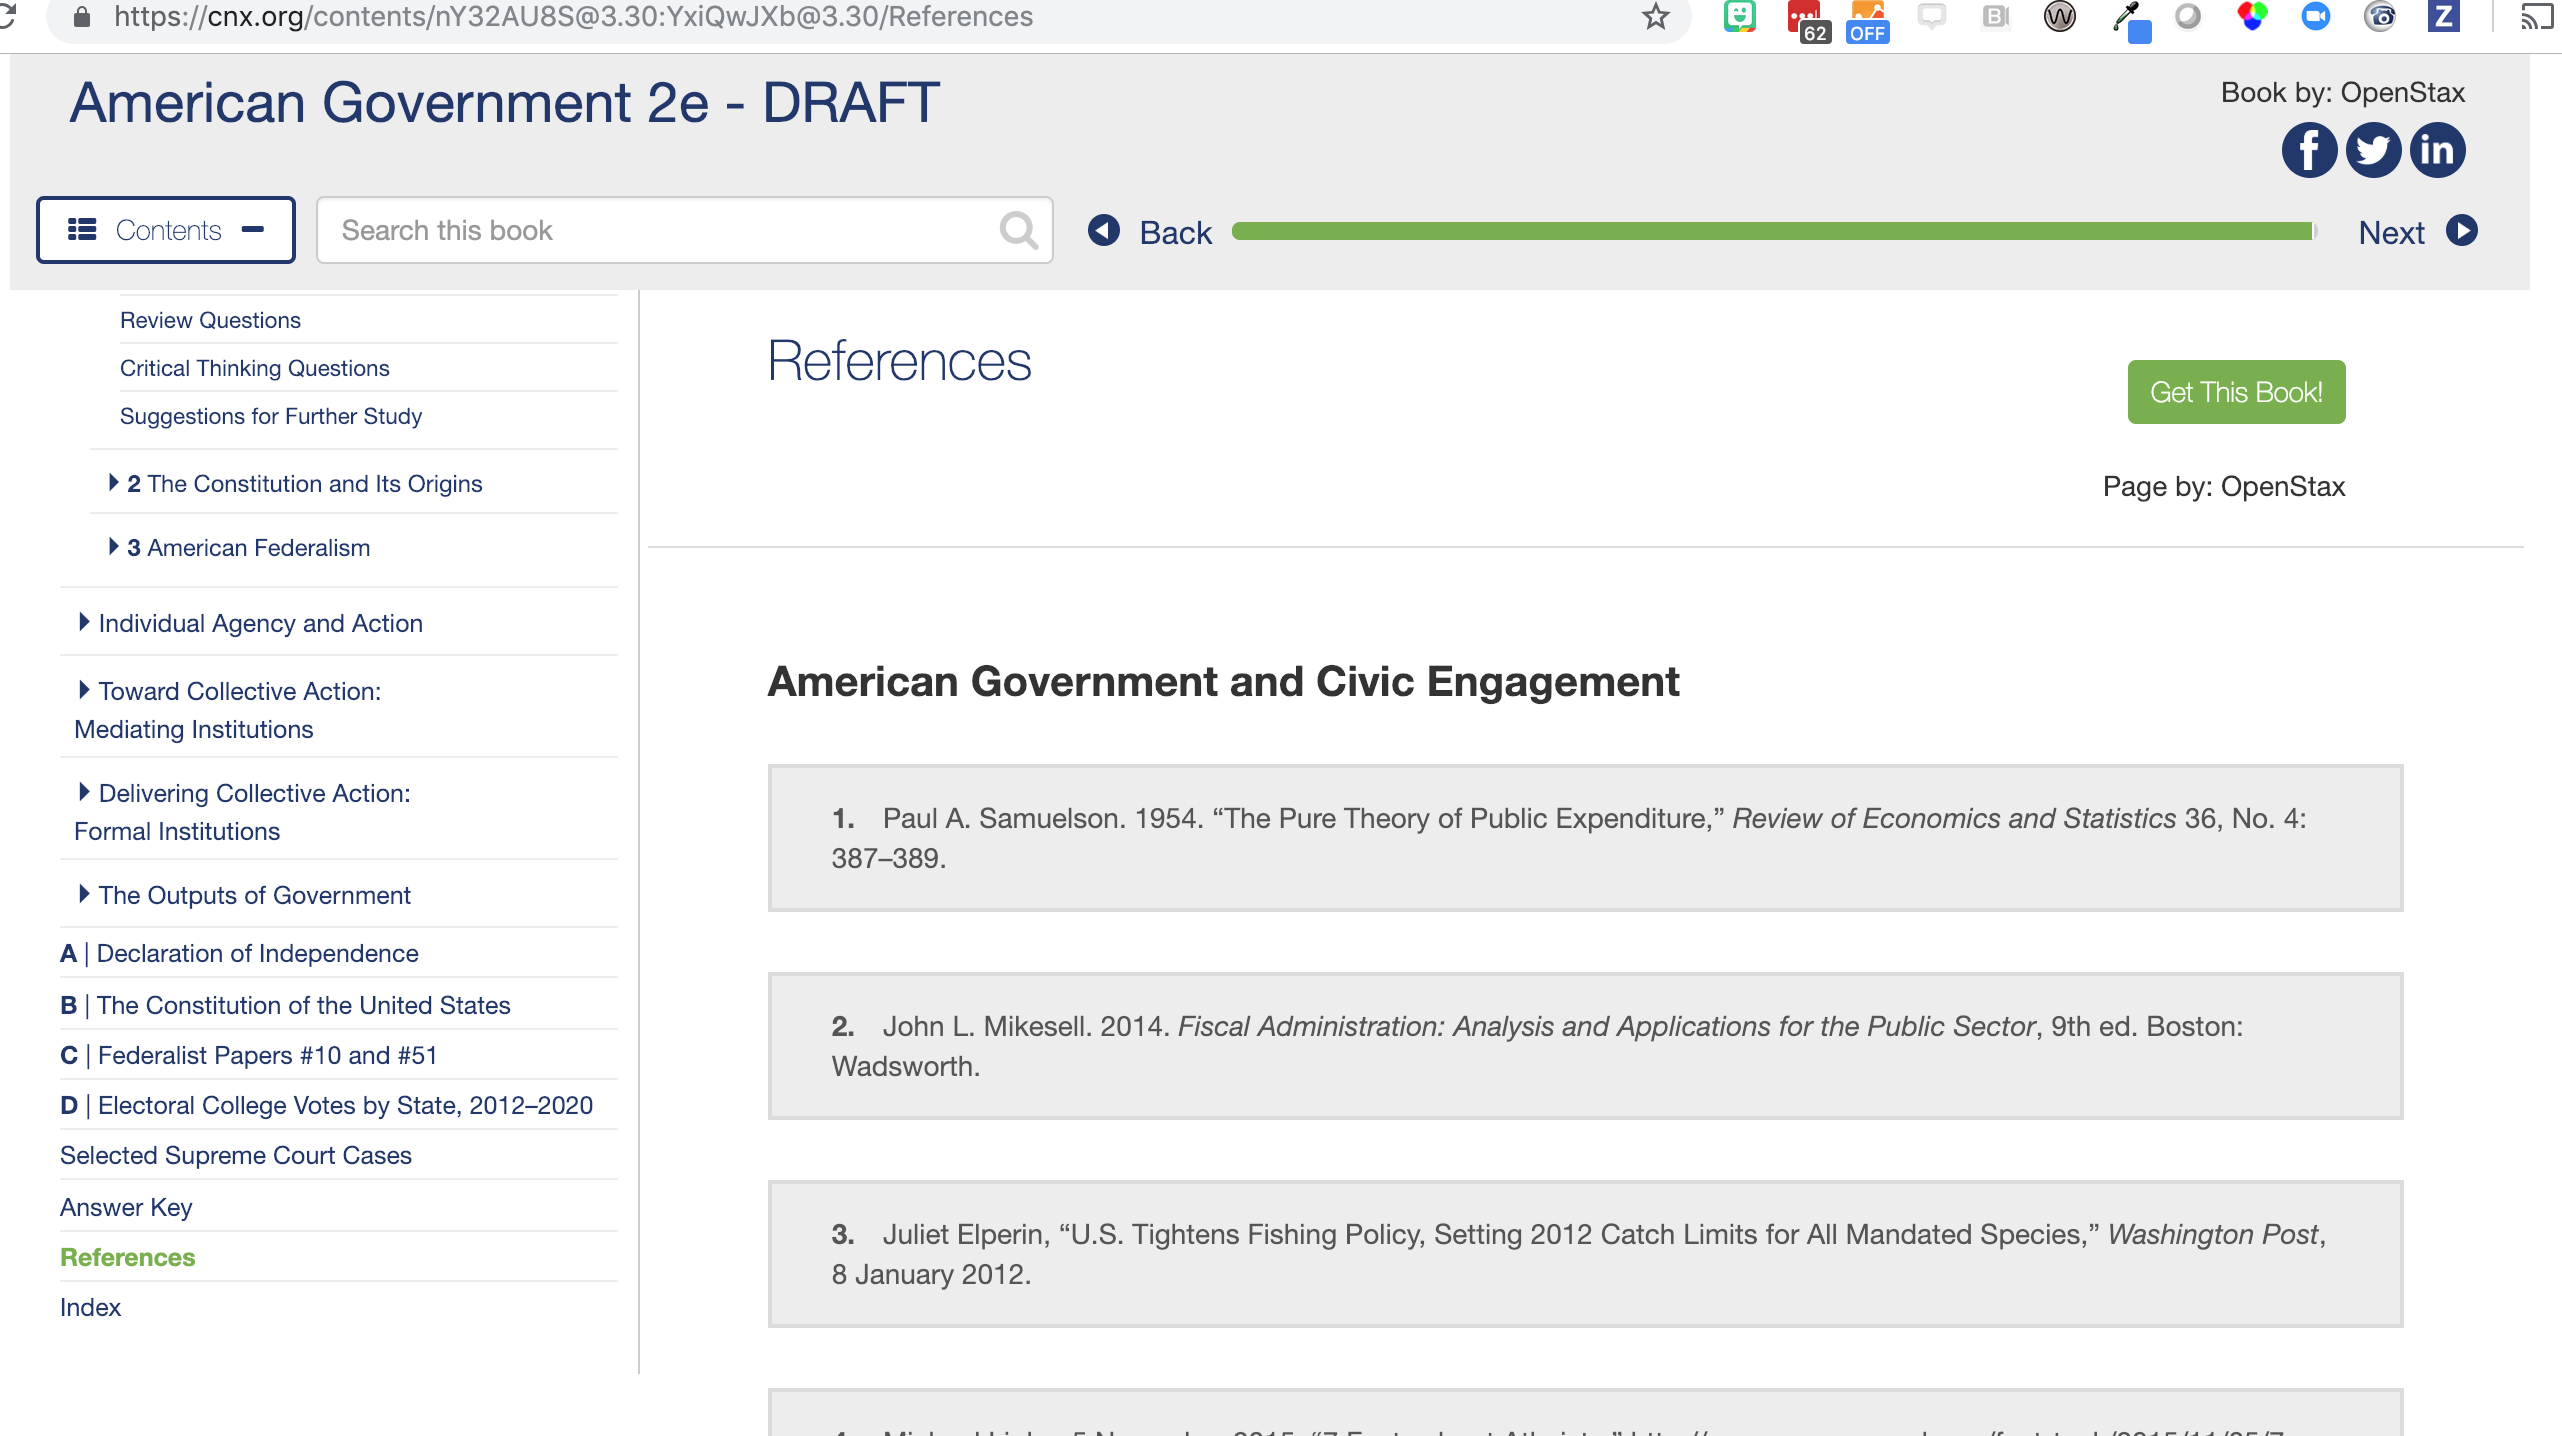The width and height of the screenshot is (2562, 1436).
Task: Click the green reading progress bar
Action: [1772, 232]
